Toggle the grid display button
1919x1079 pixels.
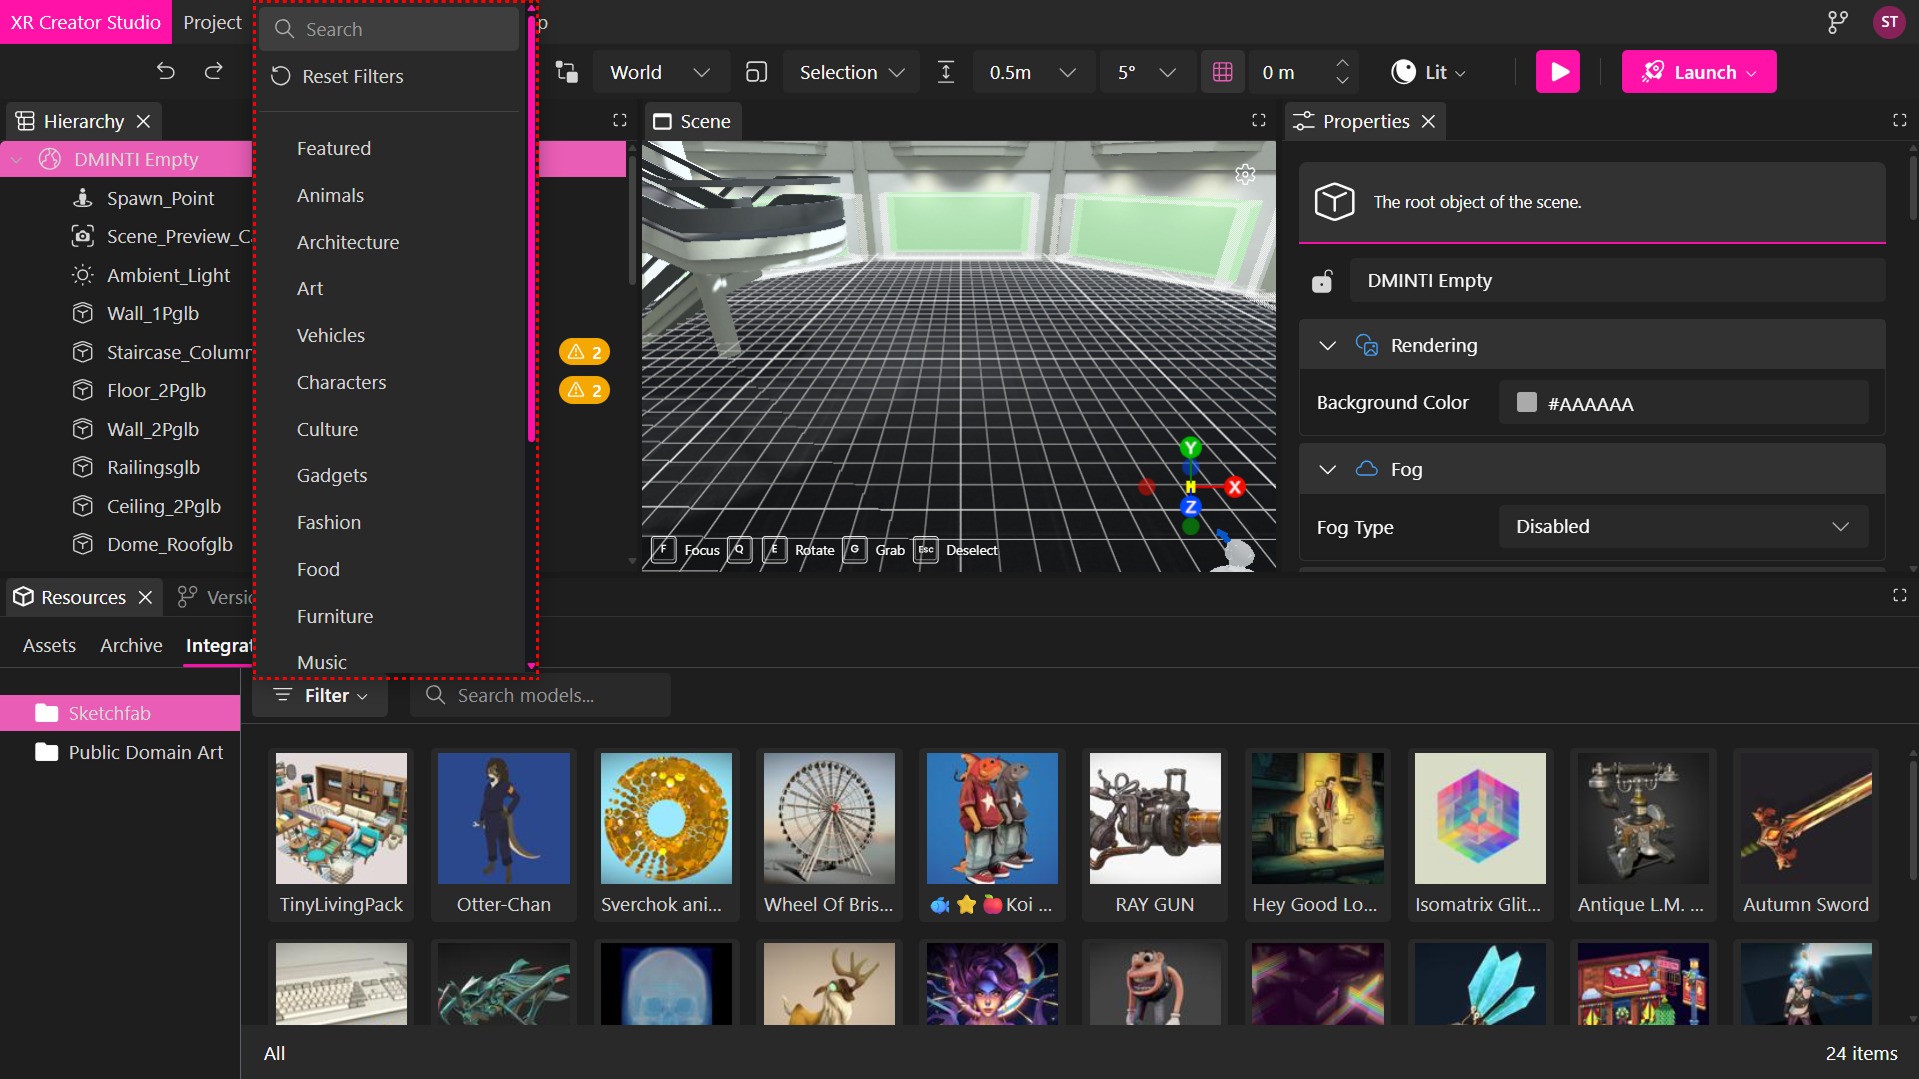point(1222,71)
